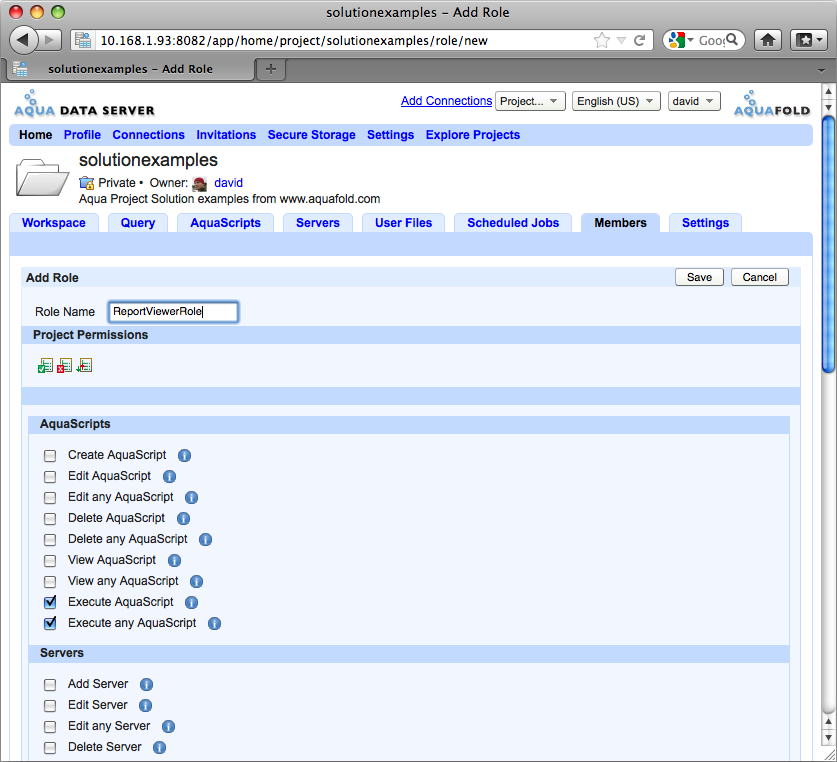Reload the page with refresh icon
The height and width of the screenshot is (762, 837).
(639, 40)
